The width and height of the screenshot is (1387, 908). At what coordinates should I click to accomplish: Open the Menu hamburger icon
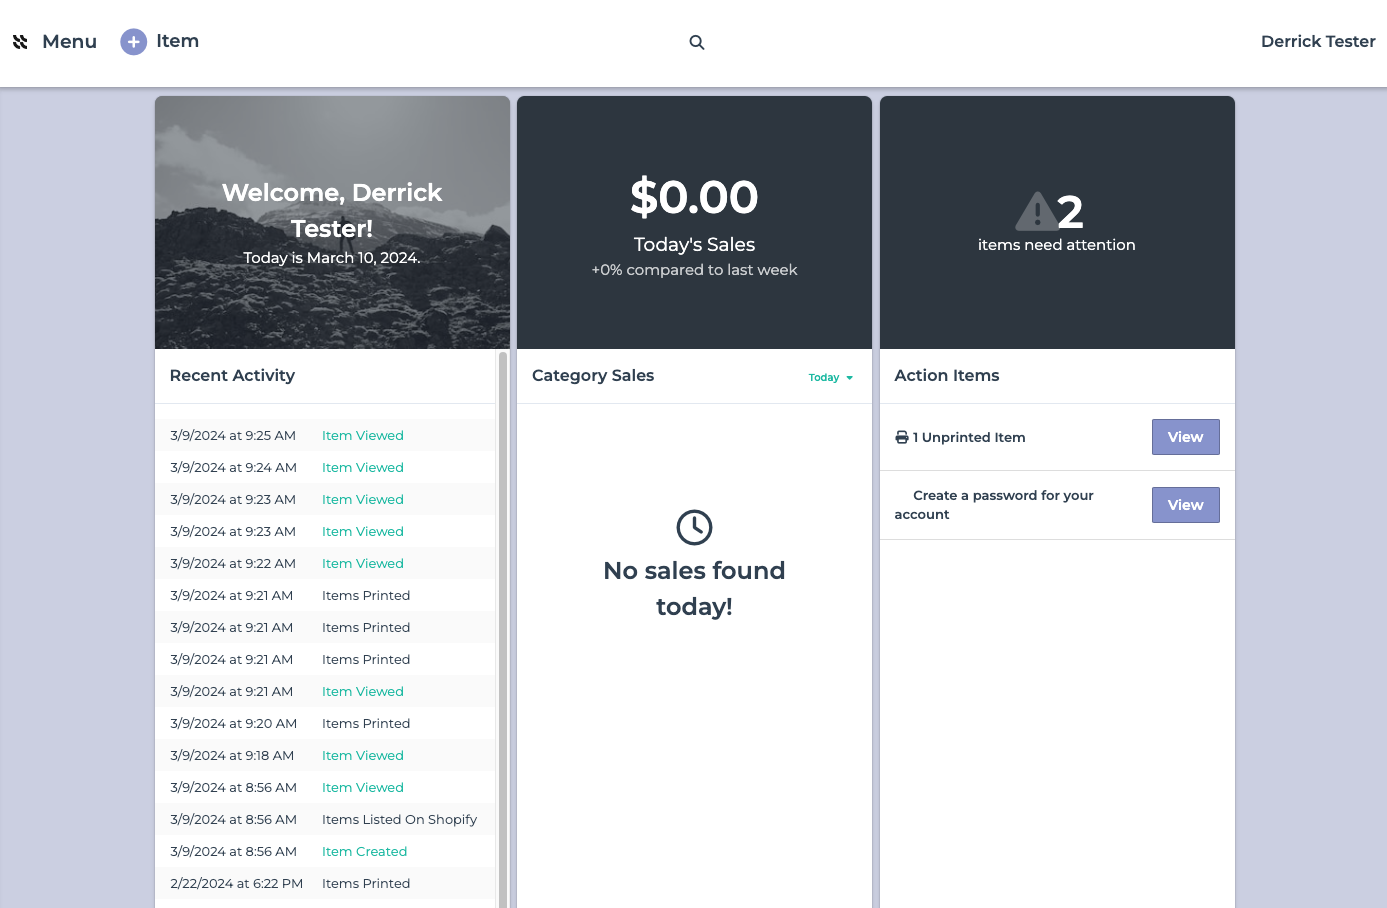20,42
